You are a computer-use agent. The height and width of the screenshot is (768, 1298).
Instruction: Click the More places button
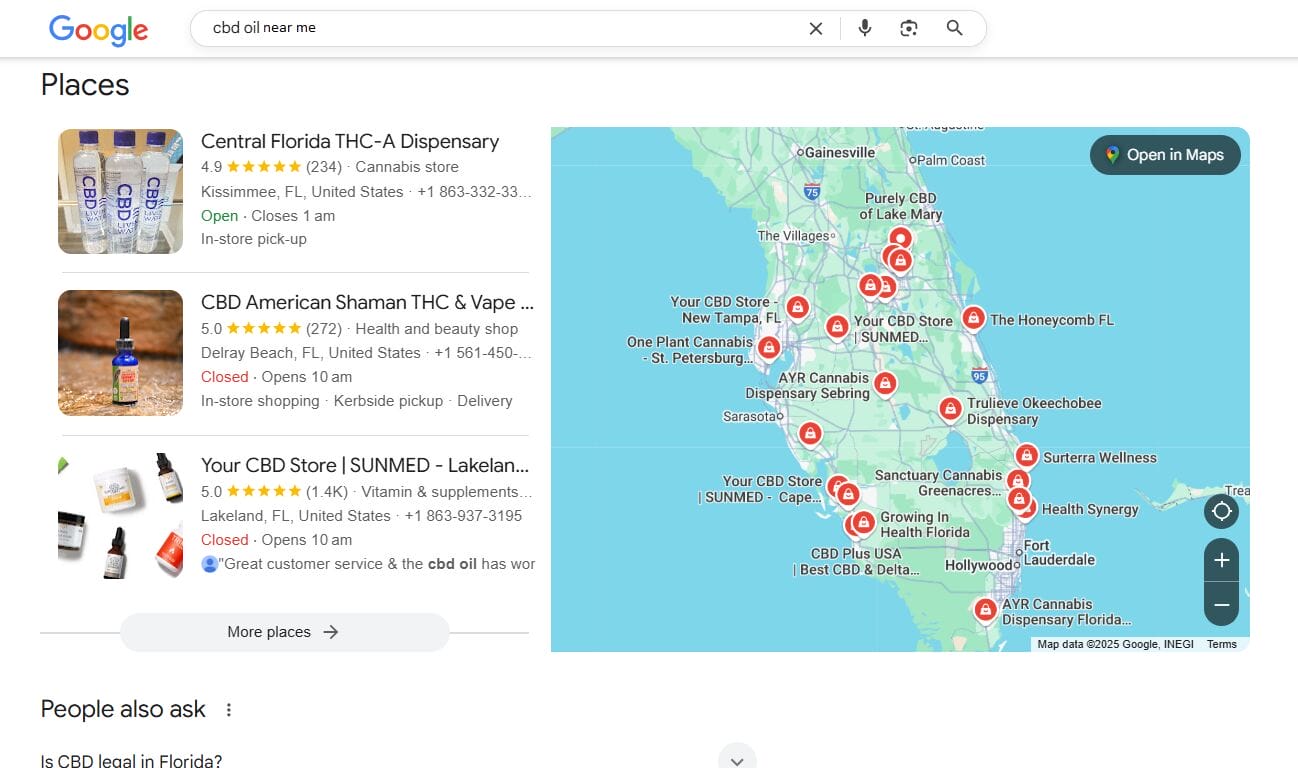tap(283, 631)
